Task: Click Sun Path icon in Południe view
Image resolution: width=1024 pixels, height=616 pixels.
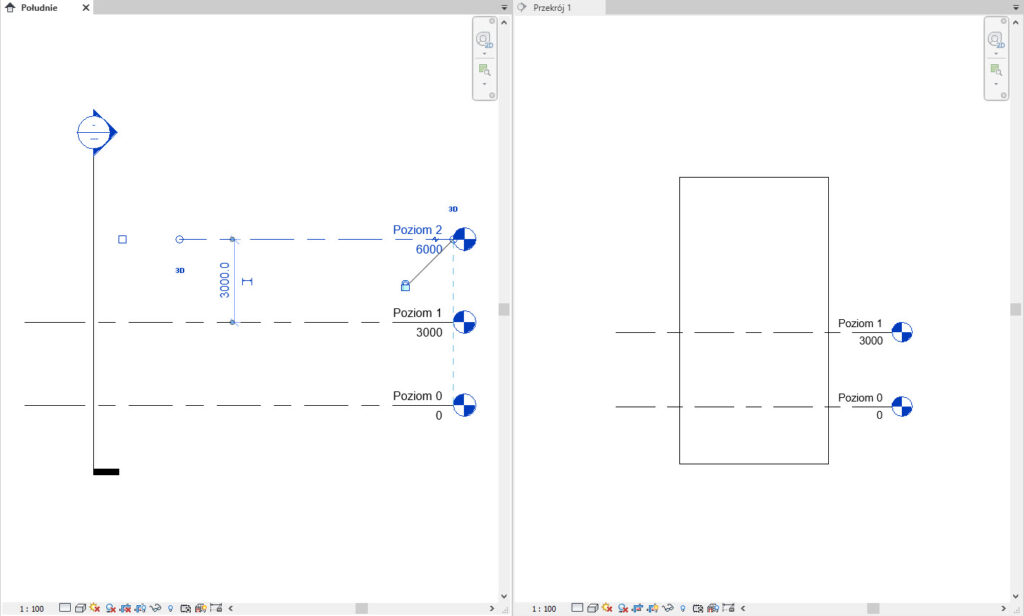Action: tap(95, 608)
